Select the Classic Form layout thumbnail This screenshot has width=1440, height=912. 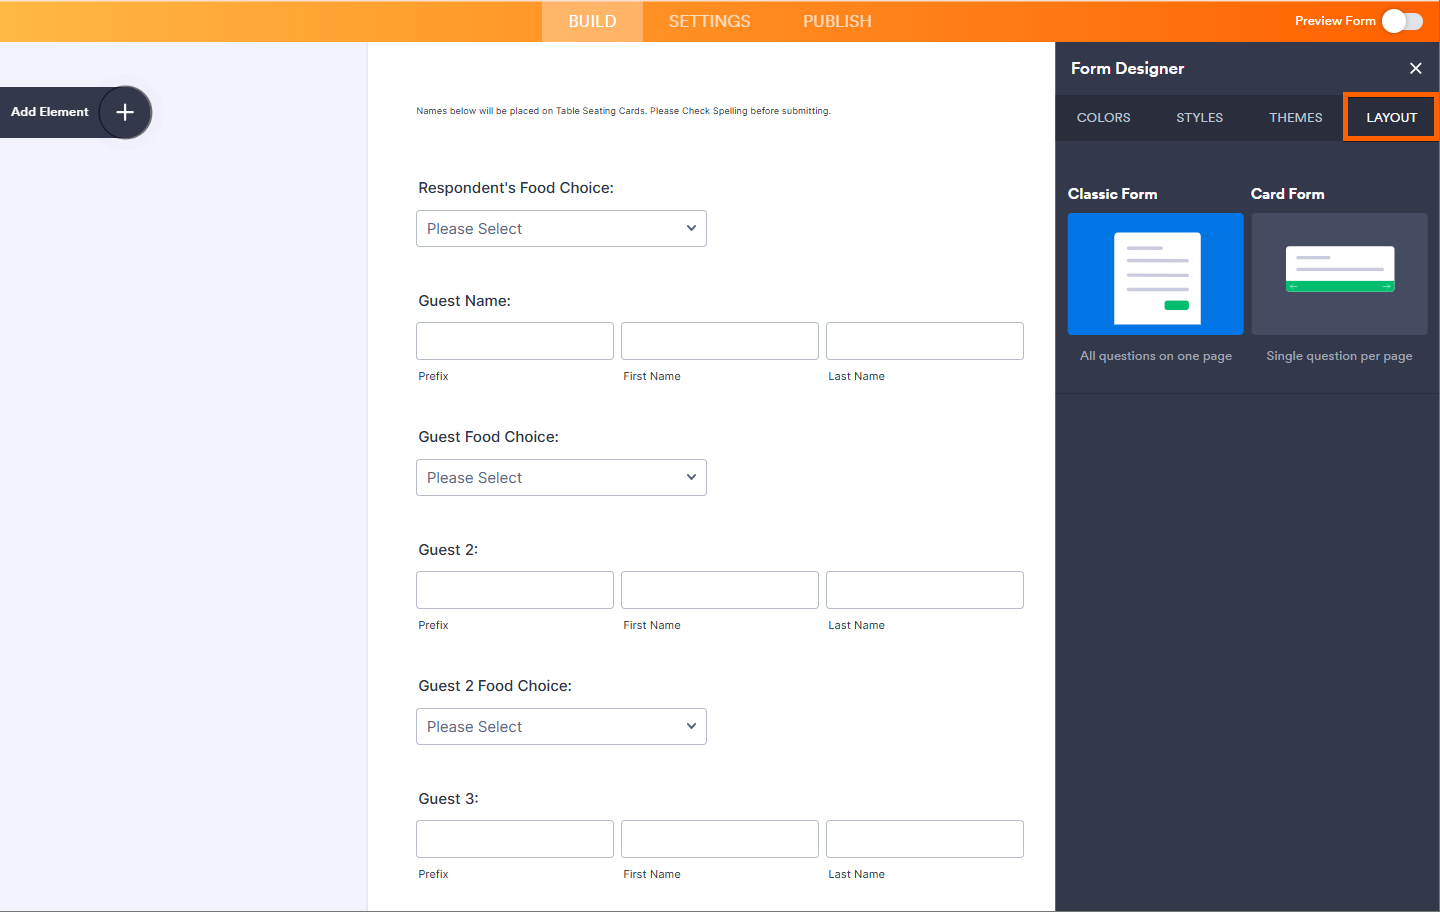(1155, 274)
